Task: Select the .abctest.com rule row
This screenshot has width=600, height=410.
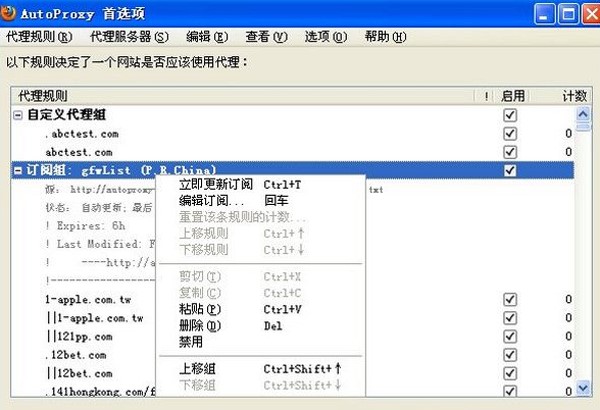Action: (x=293, y=134)
